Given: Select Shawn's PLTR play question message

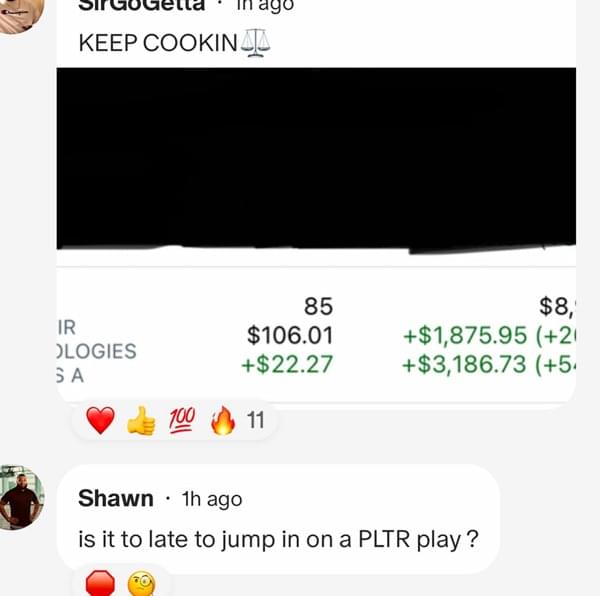Looking at the screenshot, I should point(278,539).
